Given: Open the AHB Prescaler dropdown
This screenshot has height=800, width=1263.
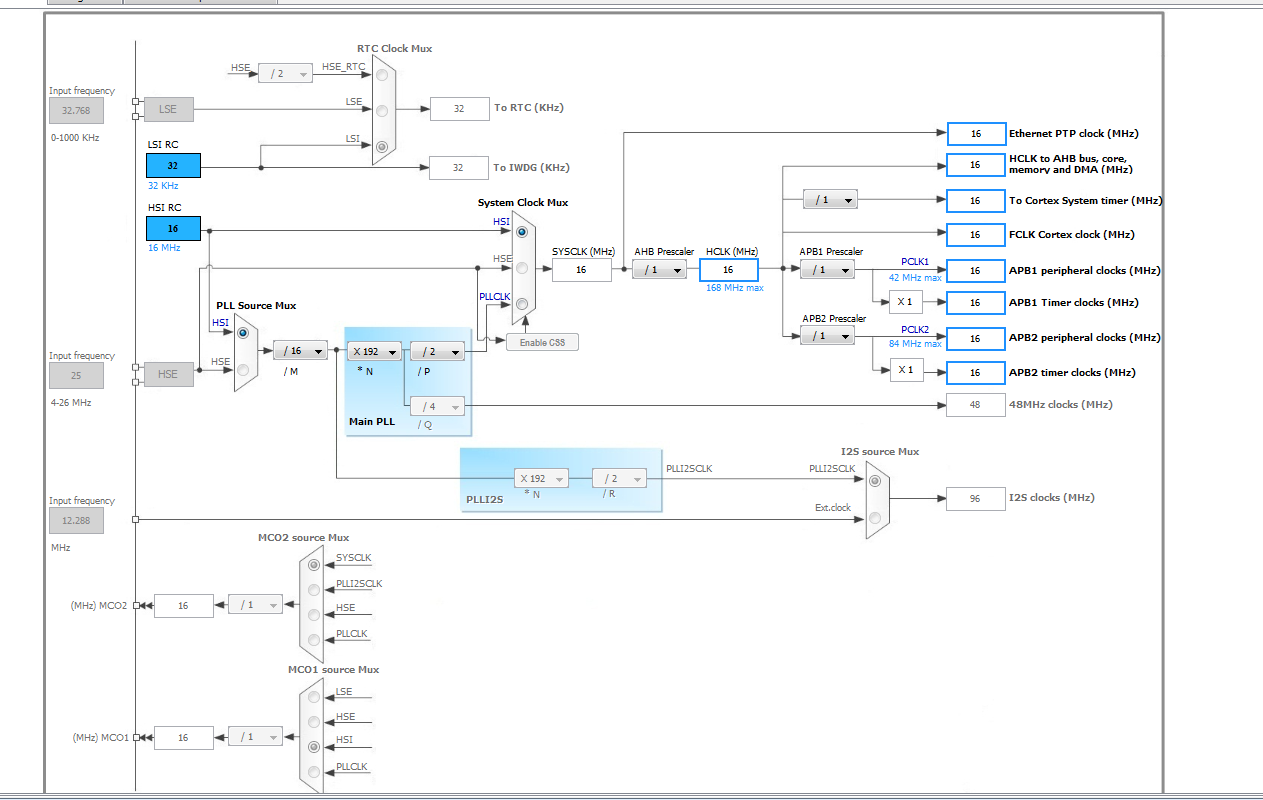Looking at the screenshot, I should 660,270.
